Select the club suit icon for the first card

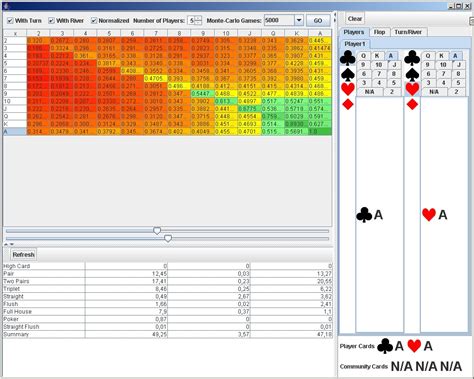pyautogui.click(x=348, y=58)
